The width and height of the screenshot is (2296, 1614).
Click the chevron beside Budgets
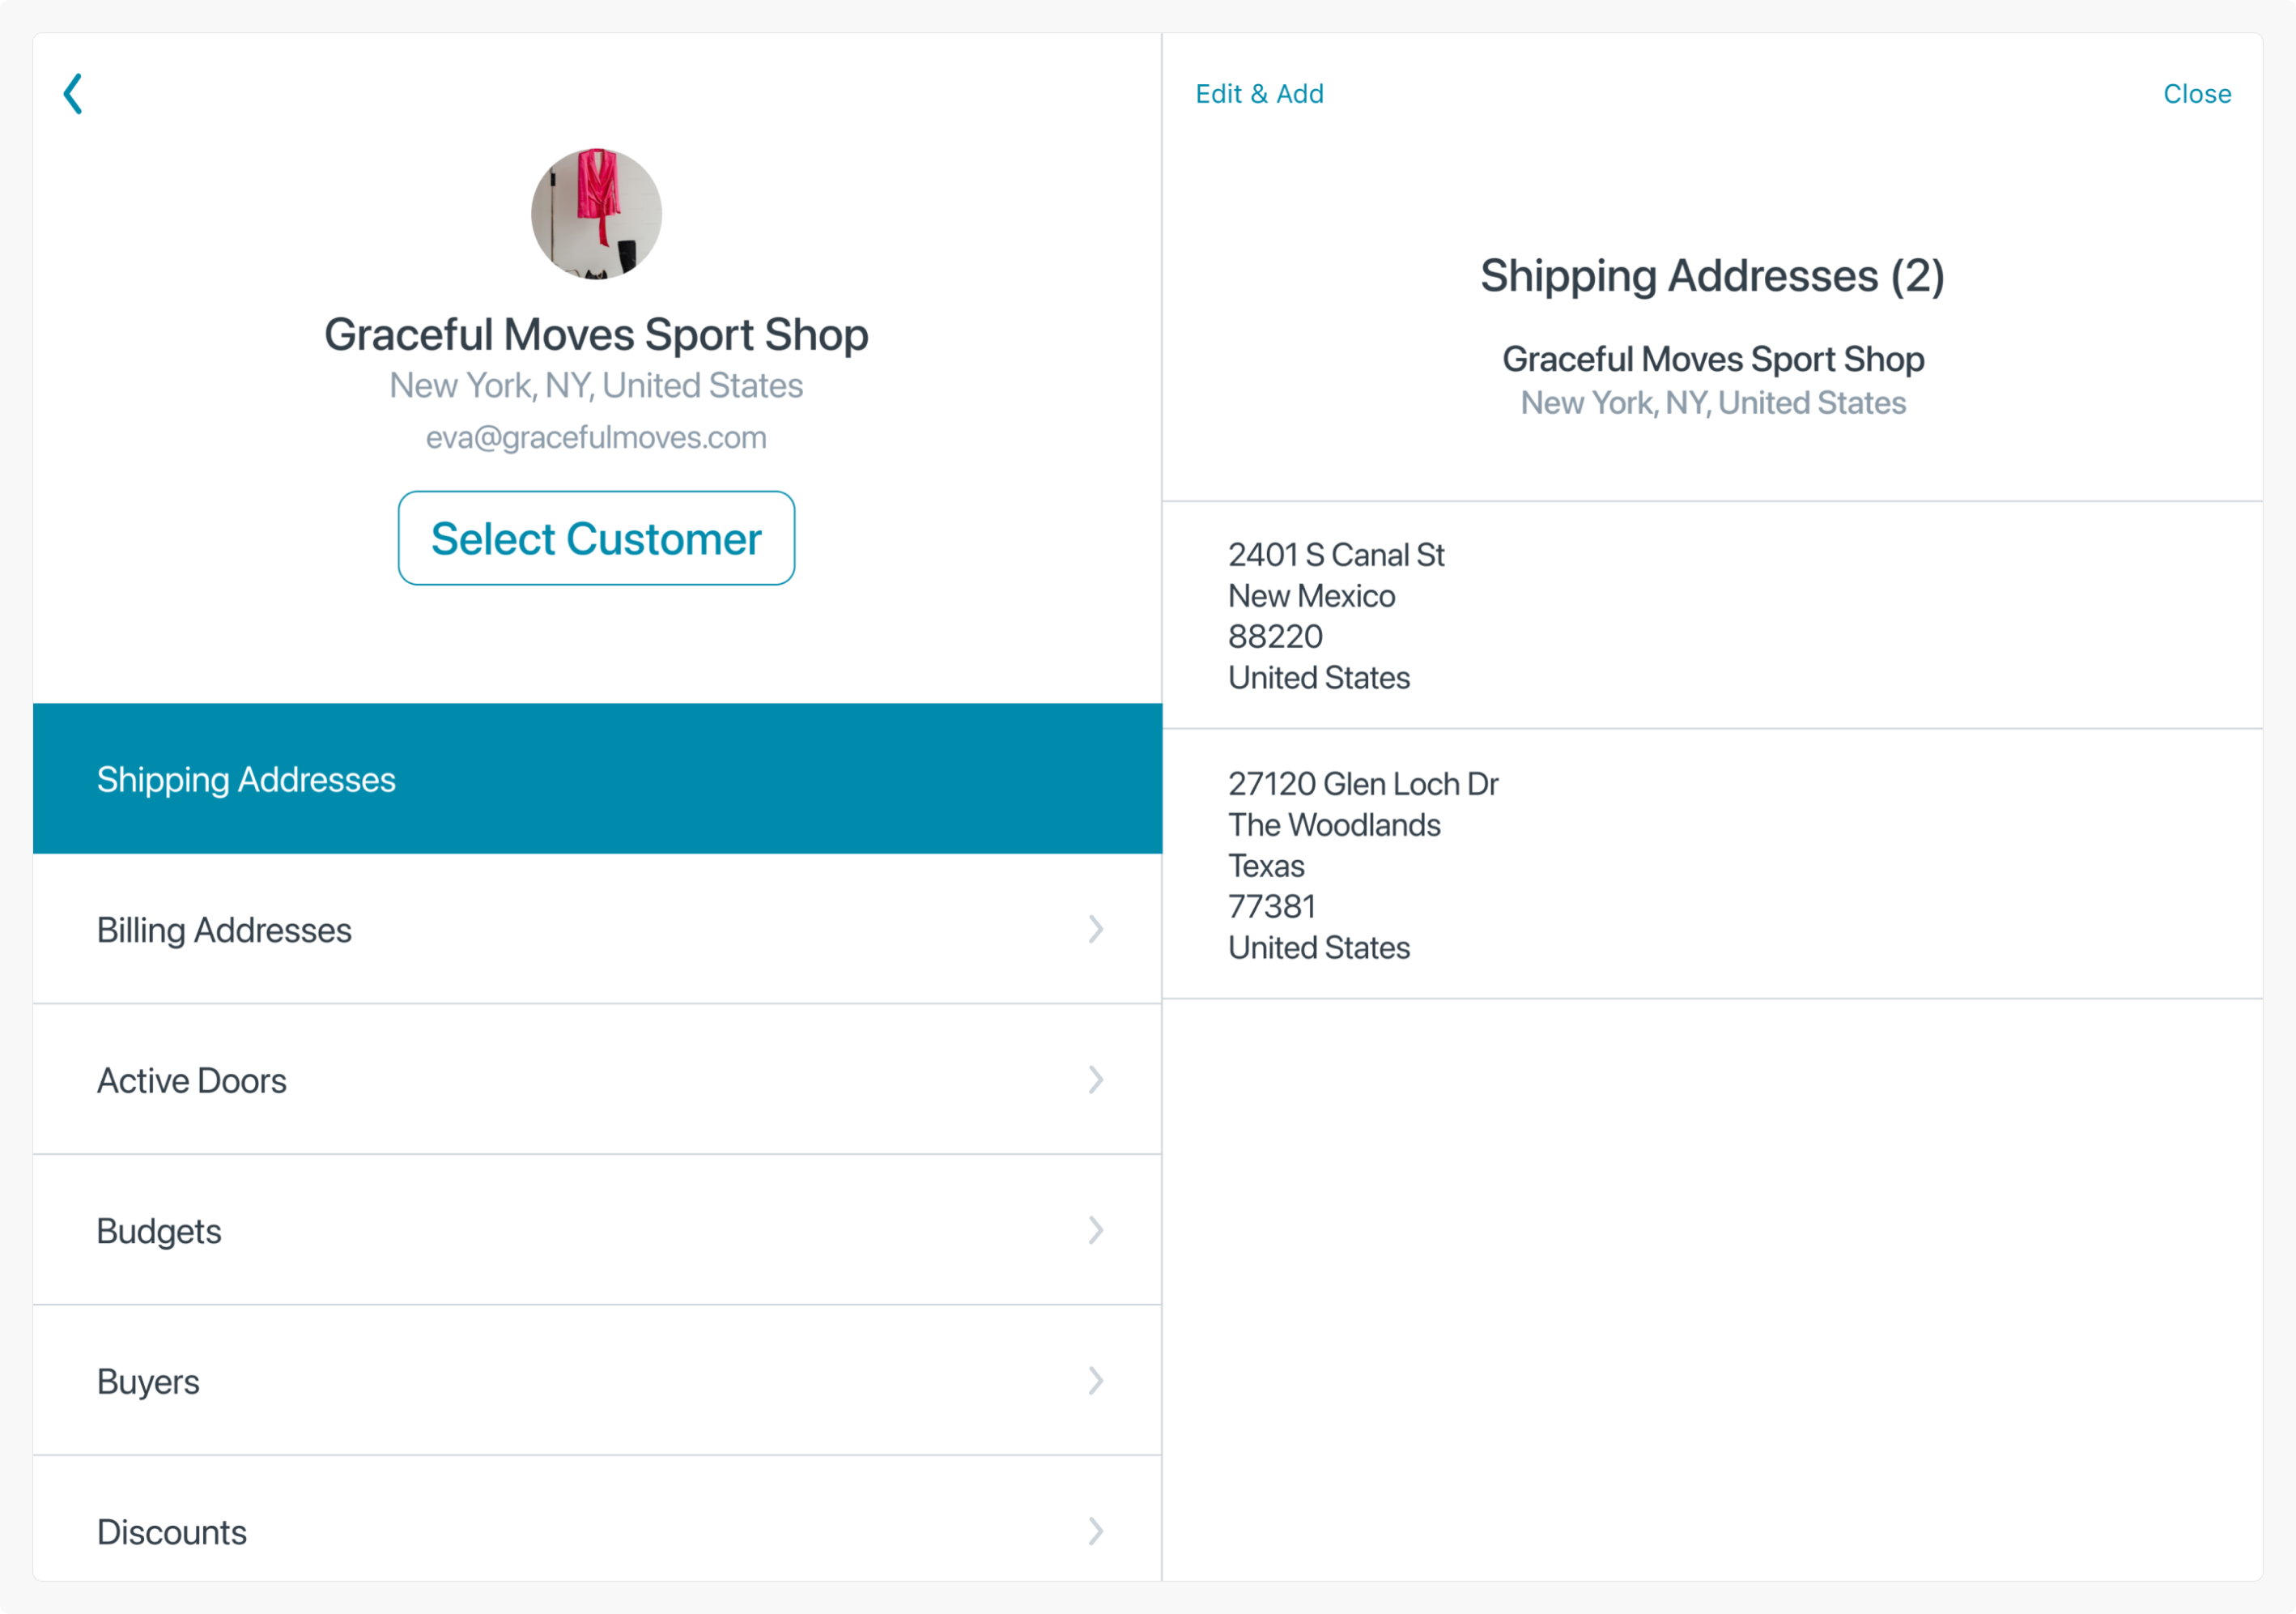pyautogui.click(x=1096, y=1231)
